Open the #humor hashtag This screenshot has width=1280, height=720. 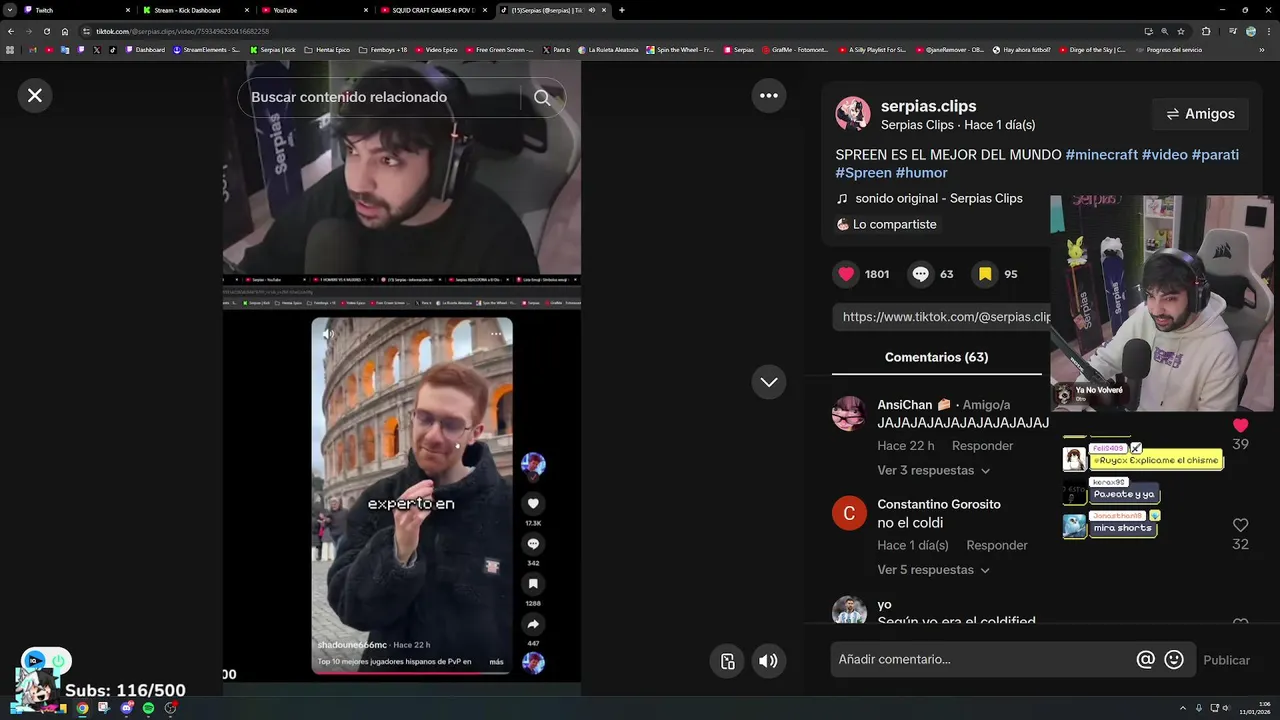coord(921,173)
